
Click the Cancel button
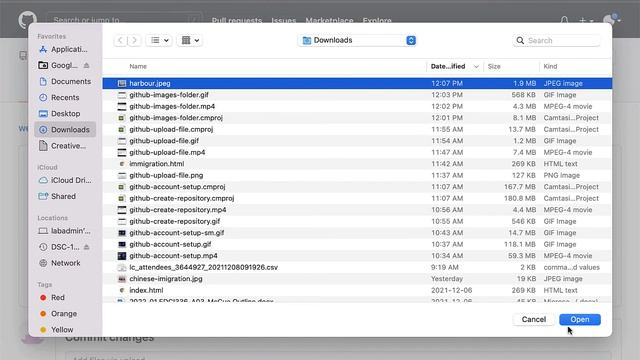click(x=533, y=319)
